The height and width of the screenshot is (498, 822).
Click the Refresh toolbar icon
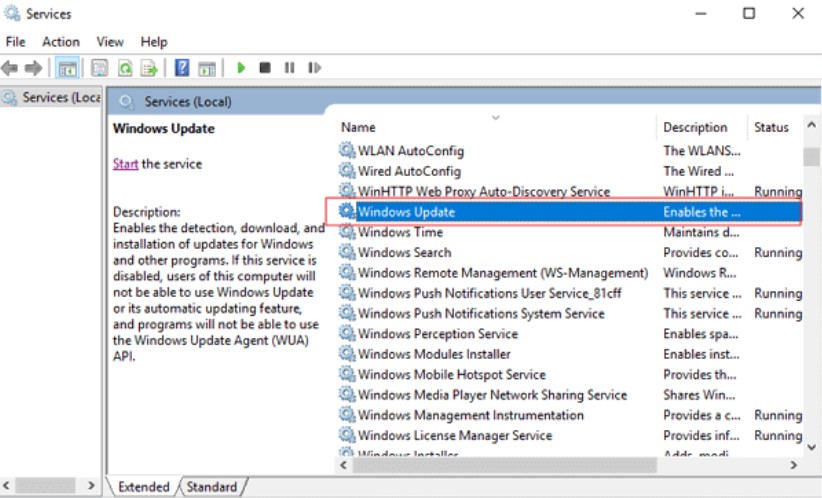click(x=125, y=68)
